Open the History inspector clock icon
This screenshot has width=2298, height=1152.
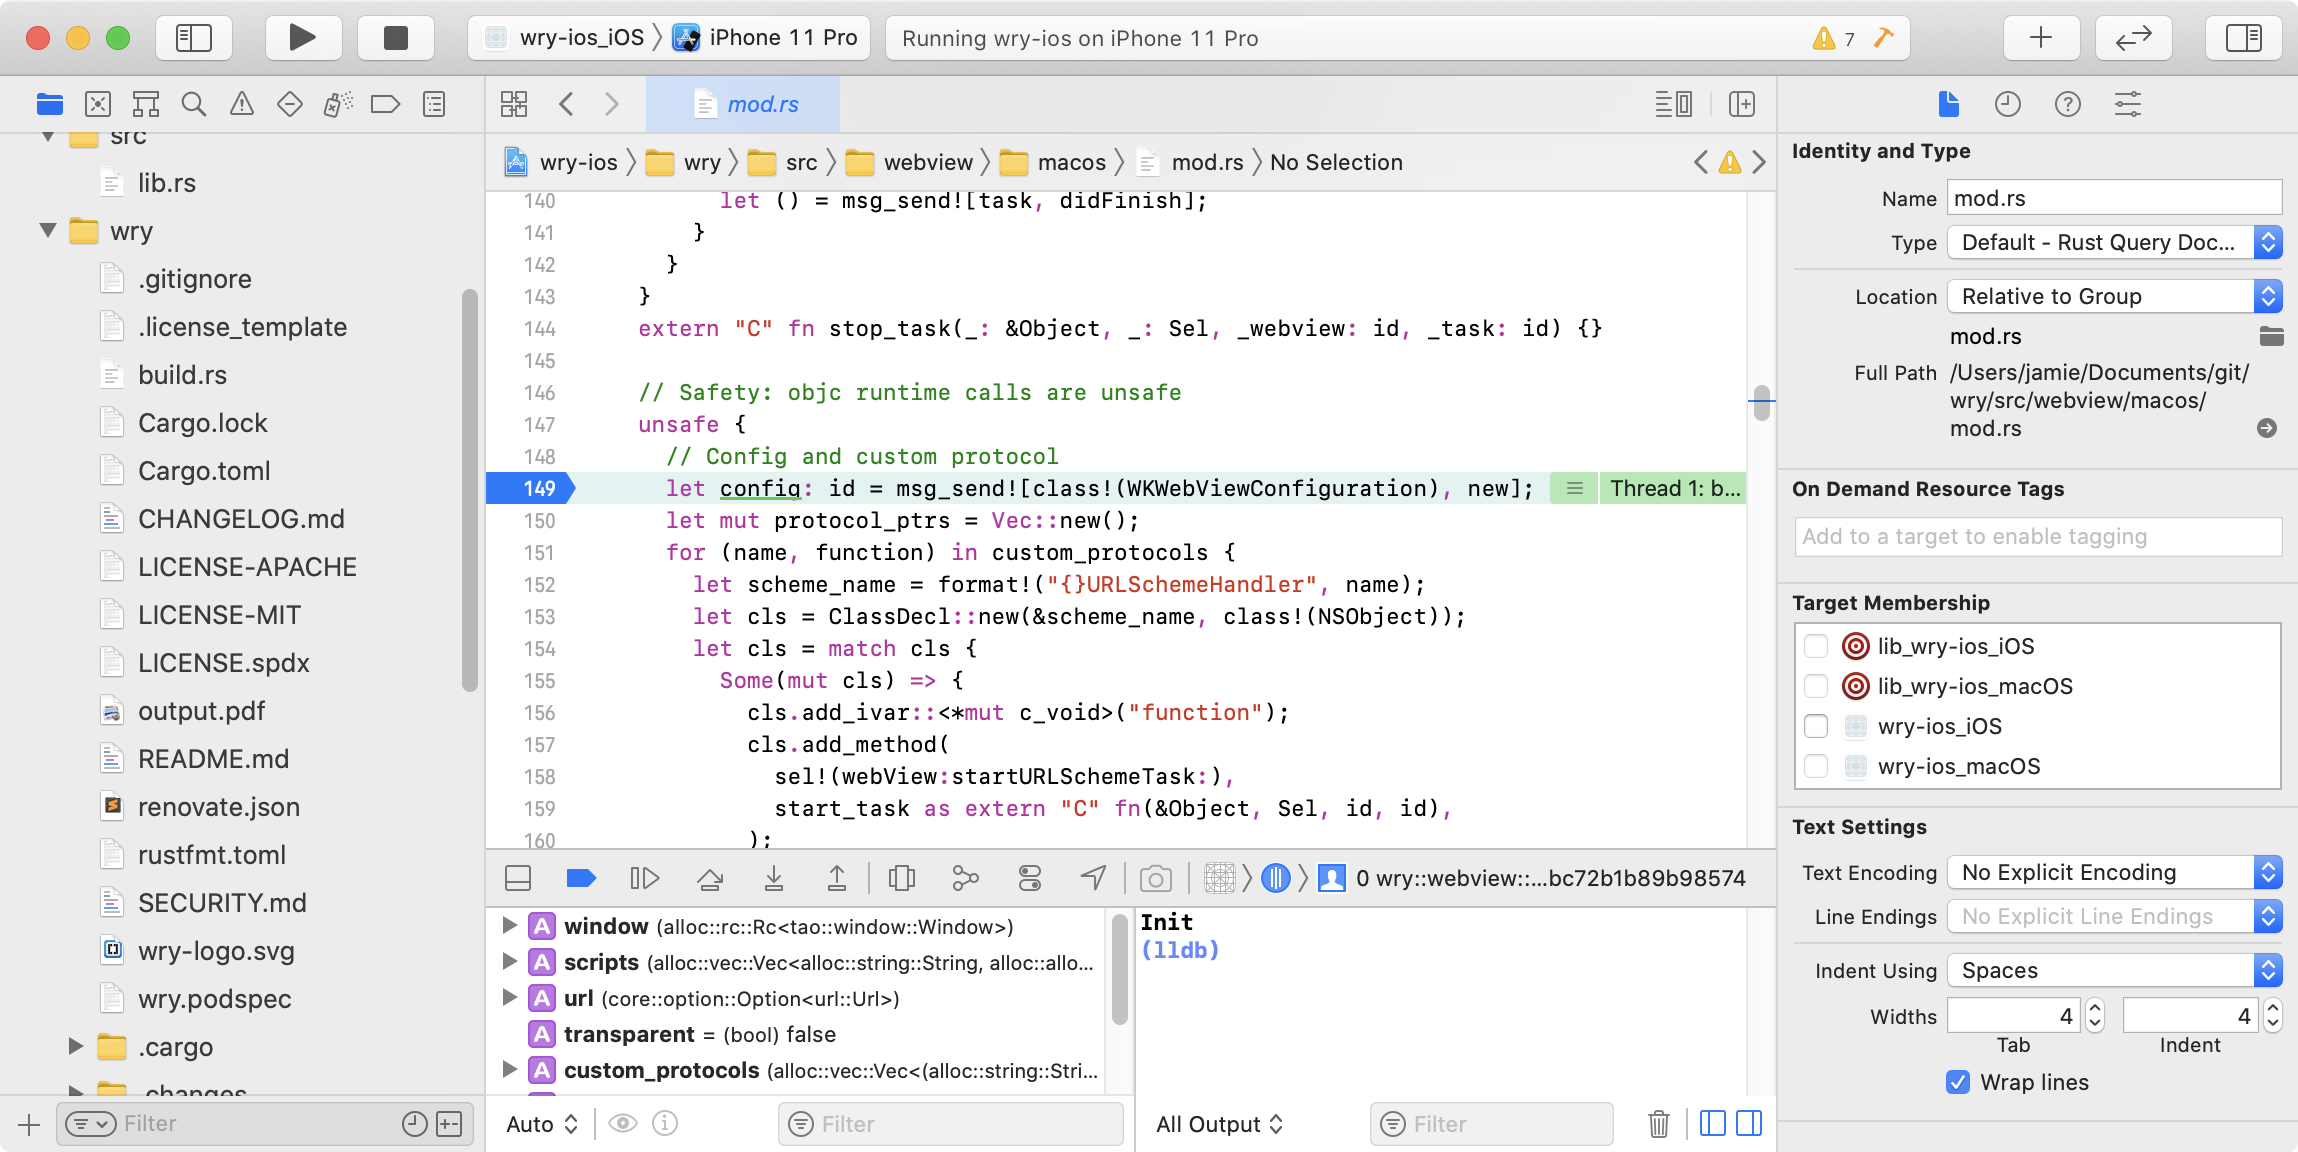(2007, 104)
